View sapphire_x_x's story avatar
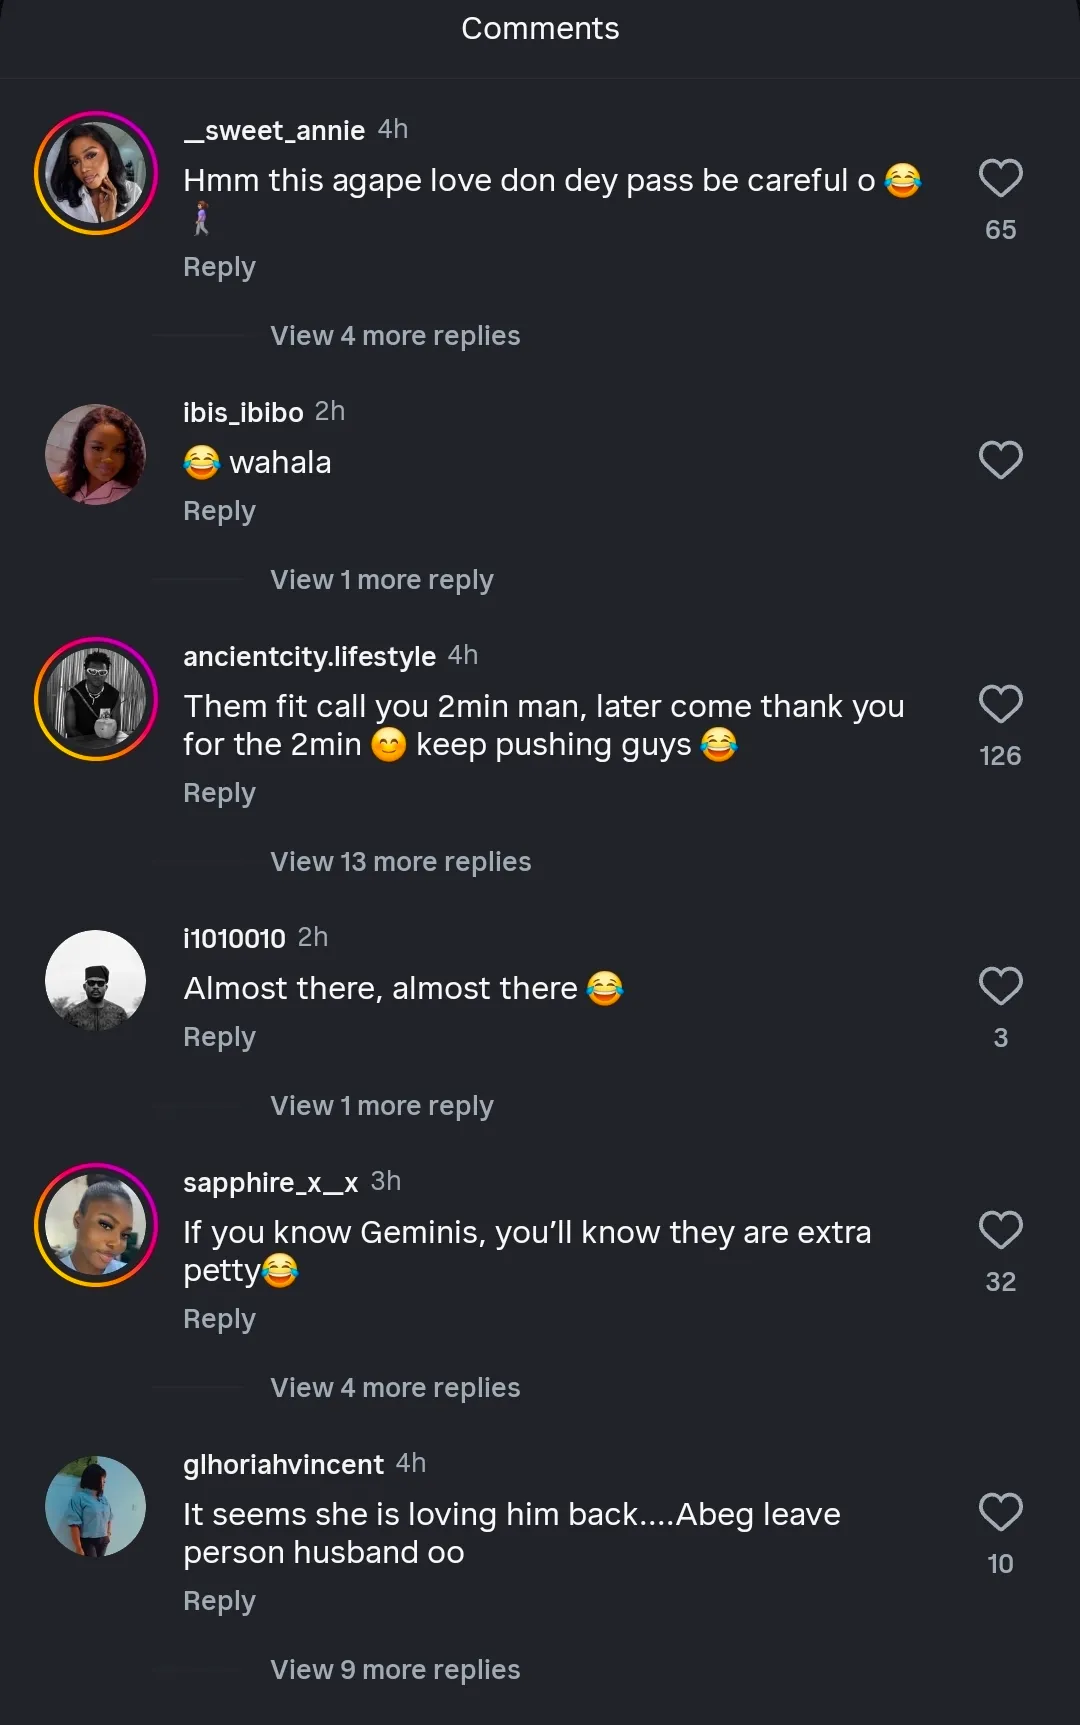 pyautogui.click(x=96, y=1225)
